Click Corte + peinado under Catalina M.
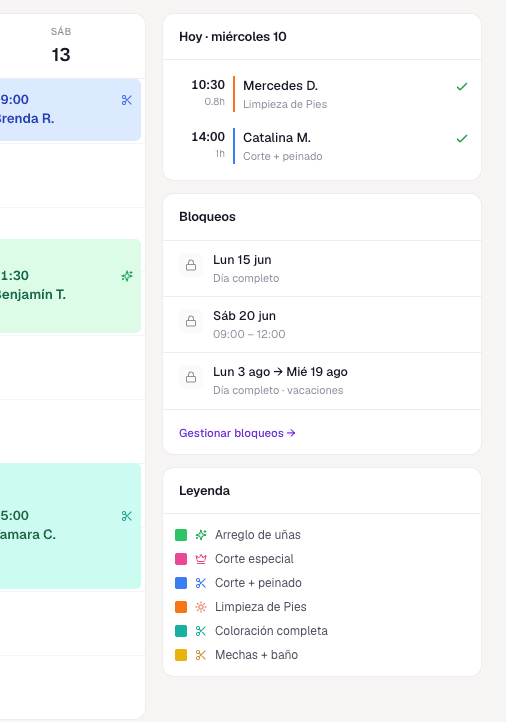This screenshot has width=506, height=722. tap(283, 157)
